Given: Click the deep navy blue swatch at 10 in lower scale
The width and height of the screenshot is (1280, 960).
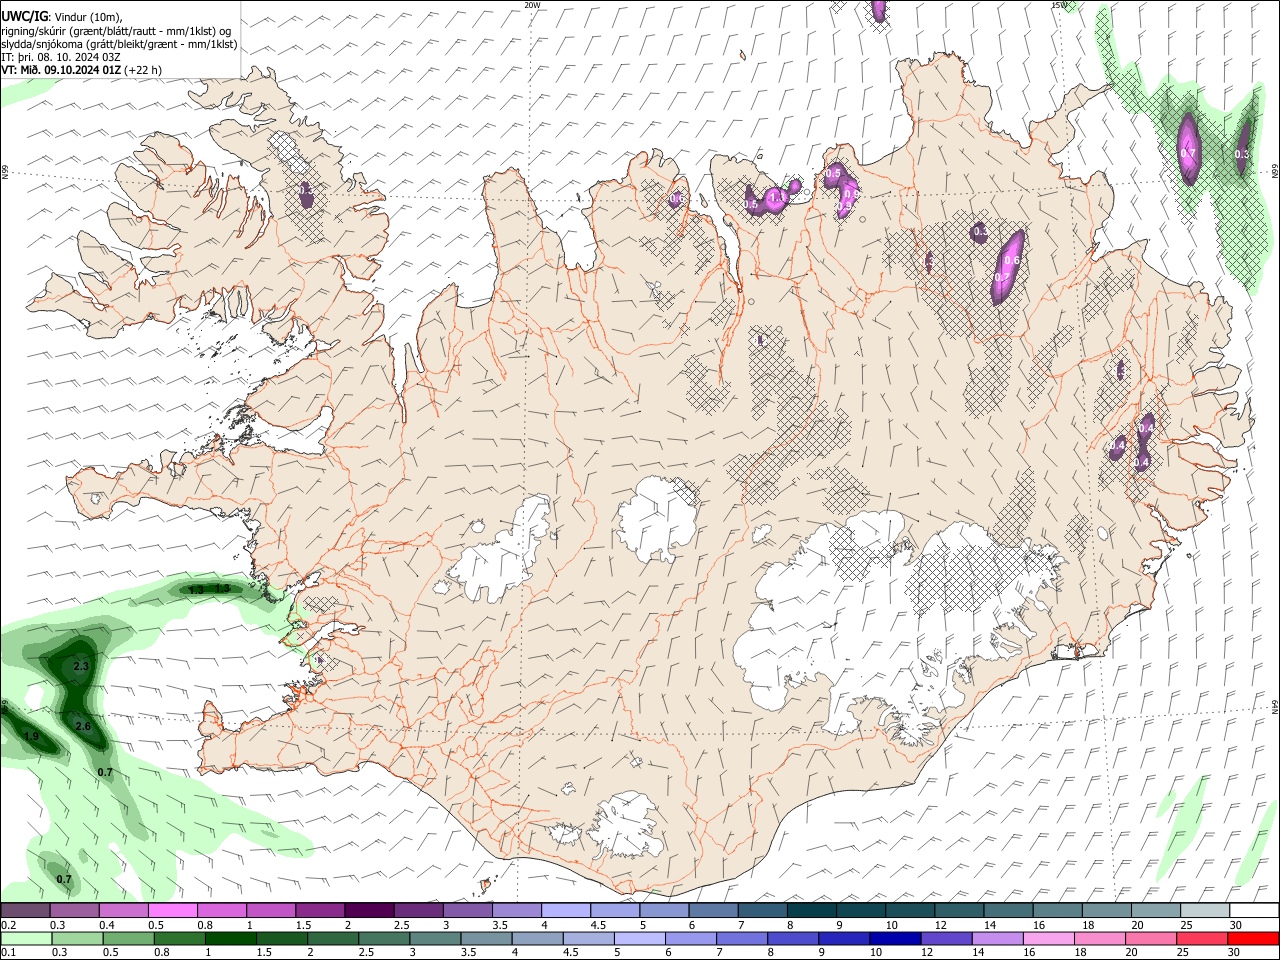Looking at the screenshot, I should tap(894, 939).
